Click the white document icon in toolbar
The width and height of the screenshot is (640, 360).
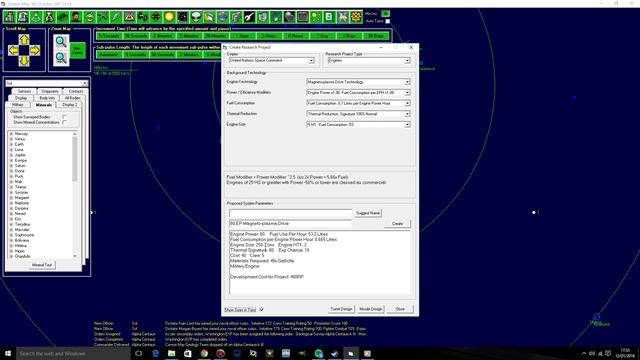(329, 17)
